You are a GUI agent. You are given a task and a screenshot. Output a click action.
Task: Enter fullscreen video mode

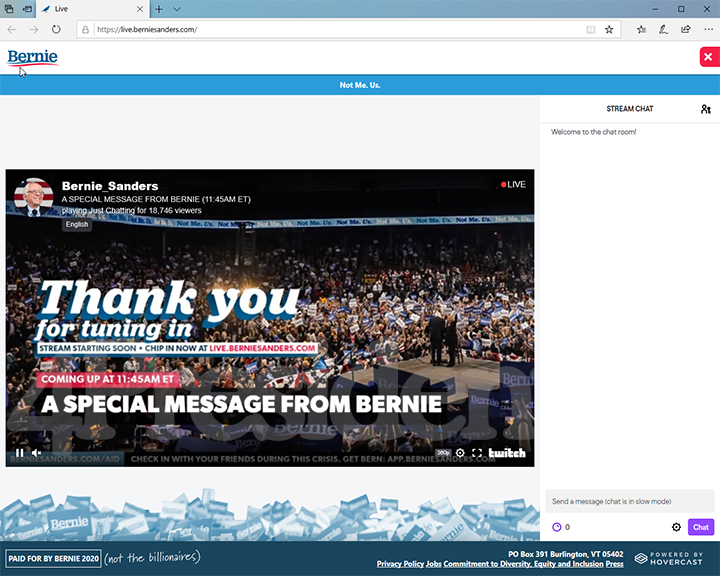click(477, 453)
